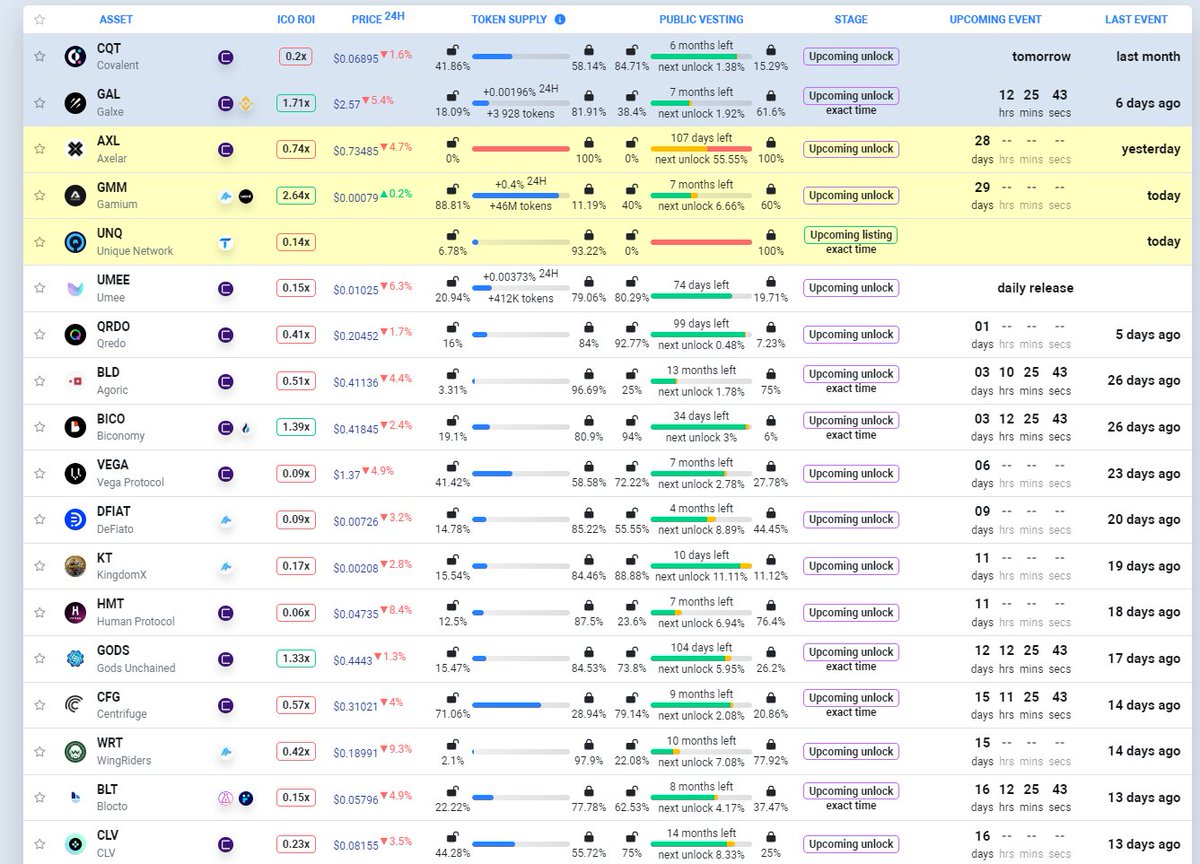The height and width of the screenshot is (864, 1200).
Task: Open the Agoric BLD logo icon
Action: click(75, 381)
